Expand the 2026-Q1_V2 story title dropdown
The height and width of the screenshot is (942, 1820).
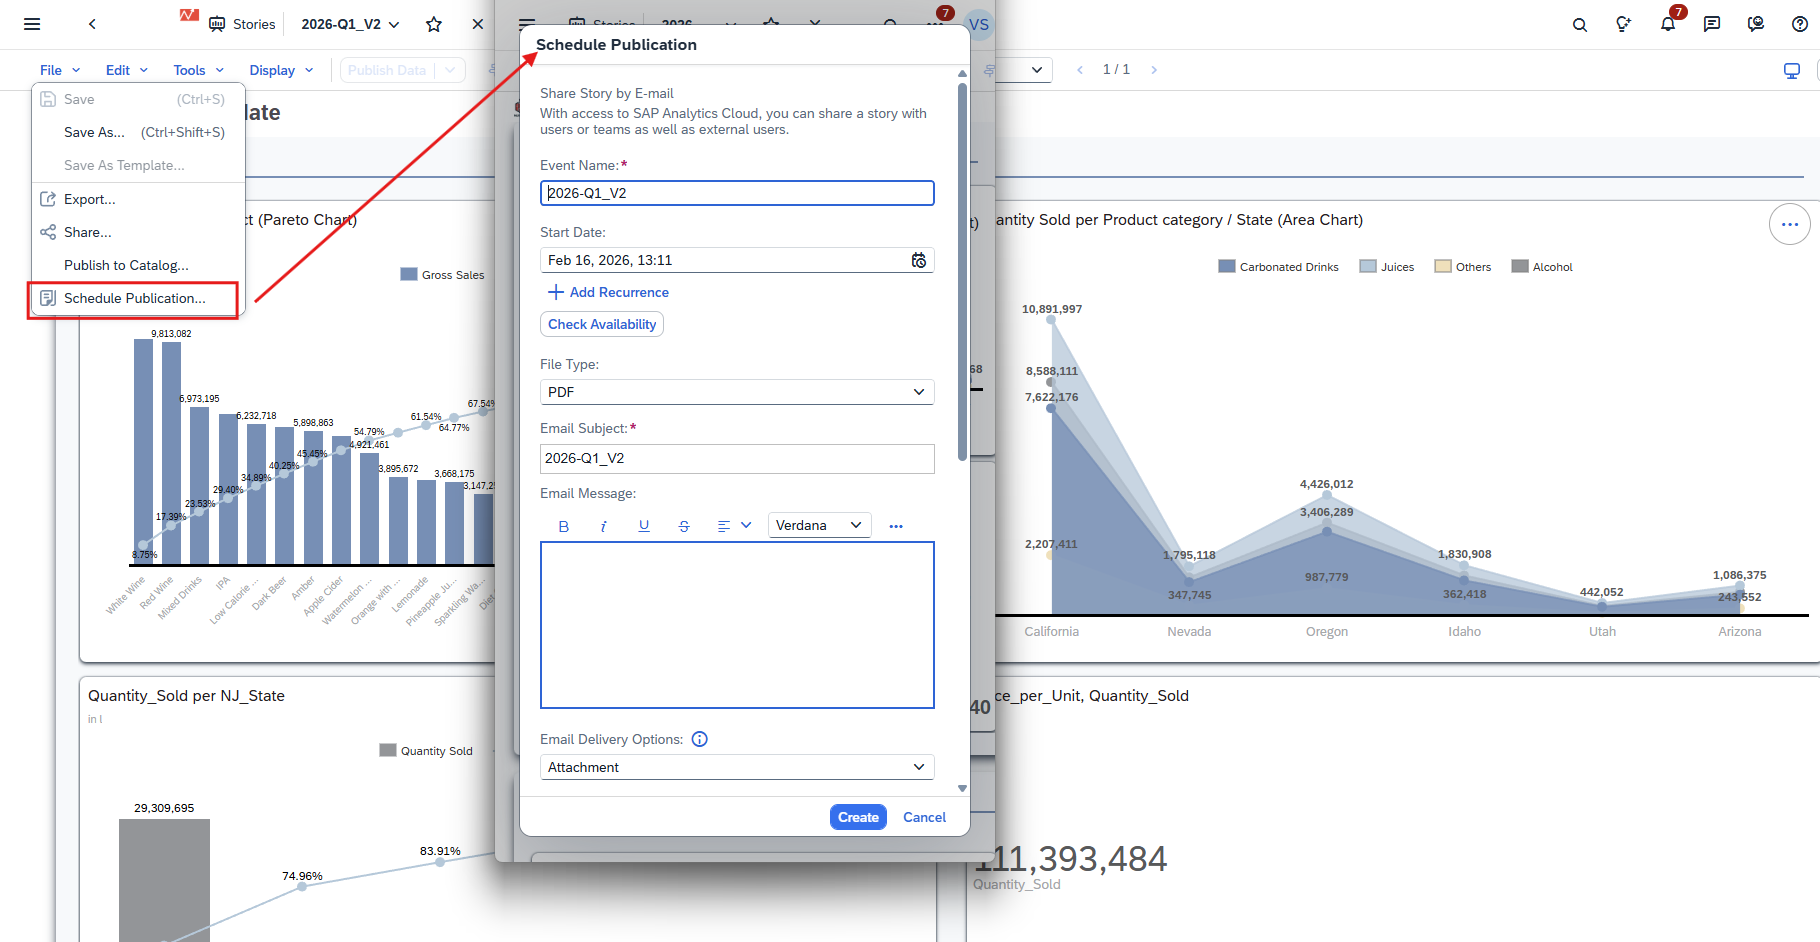pos(394,24)
